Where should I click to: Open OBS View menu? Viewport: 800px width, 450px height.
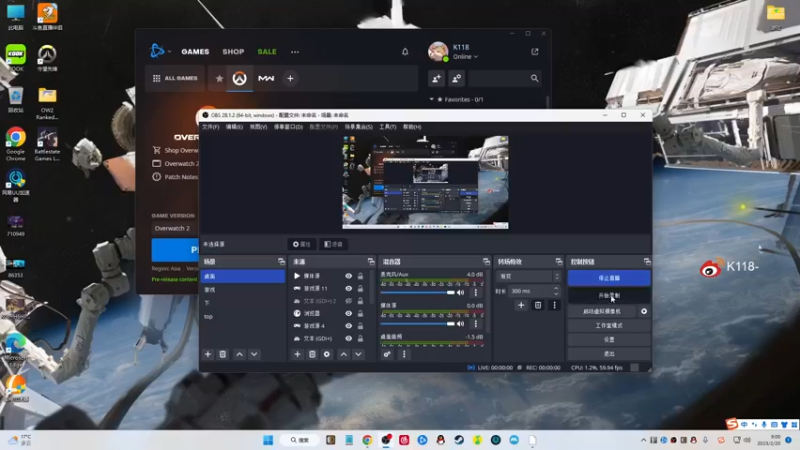(258, 127)
